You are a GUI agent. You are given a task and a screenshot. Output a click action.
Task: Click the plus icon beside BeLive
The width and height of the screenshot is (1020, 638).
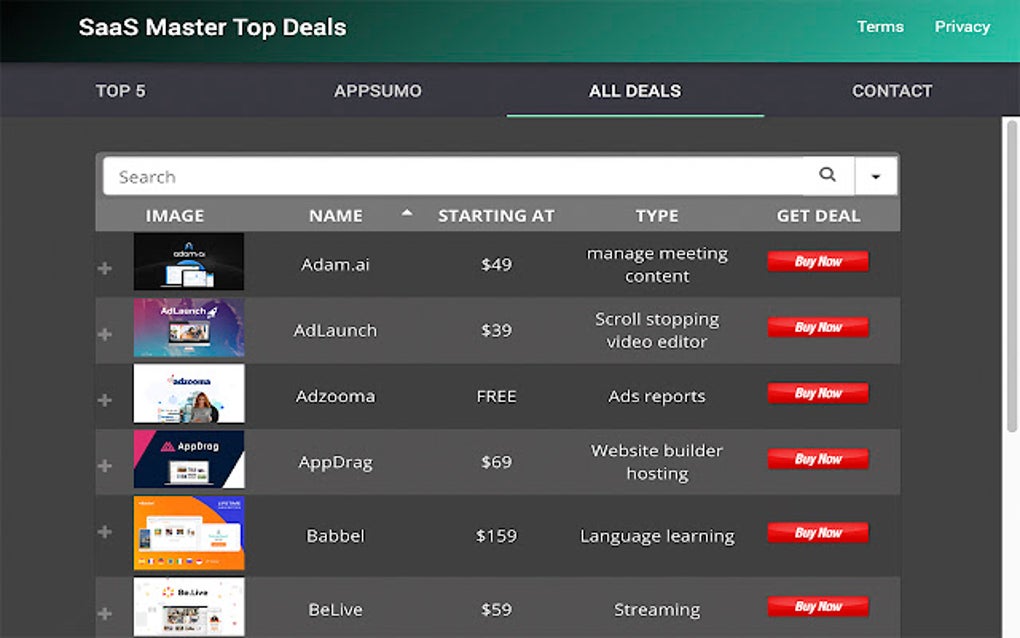[x=104, y=610]
